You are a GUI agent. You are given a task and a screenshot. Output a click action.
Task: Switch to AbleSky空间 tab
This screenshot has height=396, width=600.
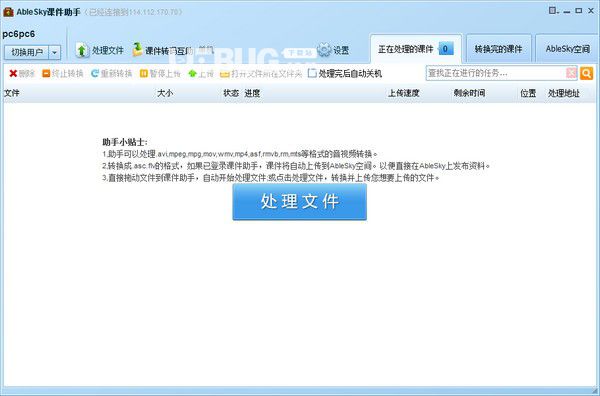(x=567, y=49)
